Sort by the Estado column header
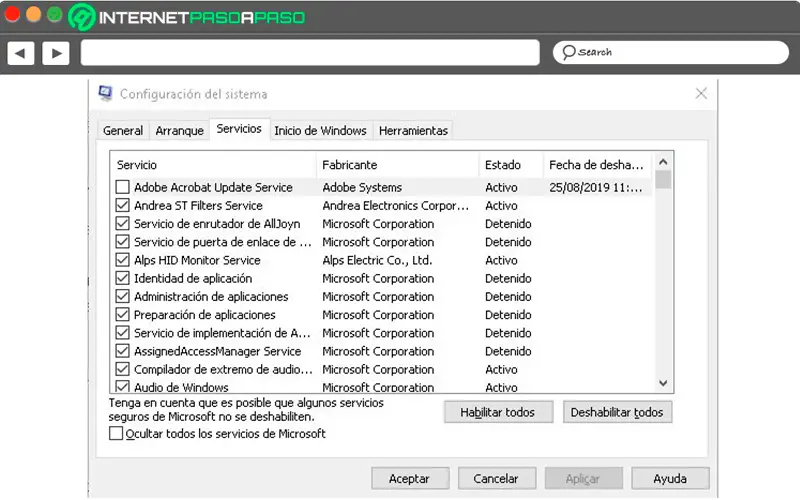The height and width of the screenshot is (500, 800). tap(510, 164)
